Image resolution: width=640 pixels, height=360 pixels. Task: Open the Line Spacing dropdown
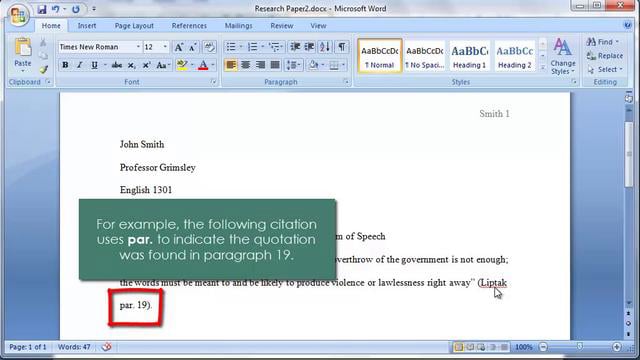[293, 65]
